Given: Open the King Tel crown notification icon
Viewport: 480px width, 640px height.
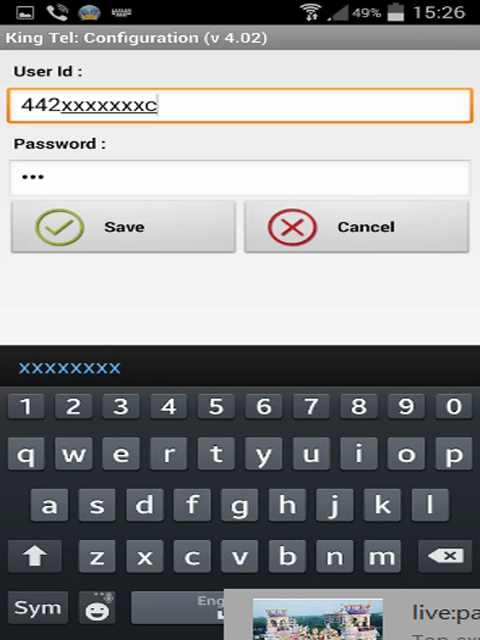Looking at the screenshot, I should (x=89, y=12).
